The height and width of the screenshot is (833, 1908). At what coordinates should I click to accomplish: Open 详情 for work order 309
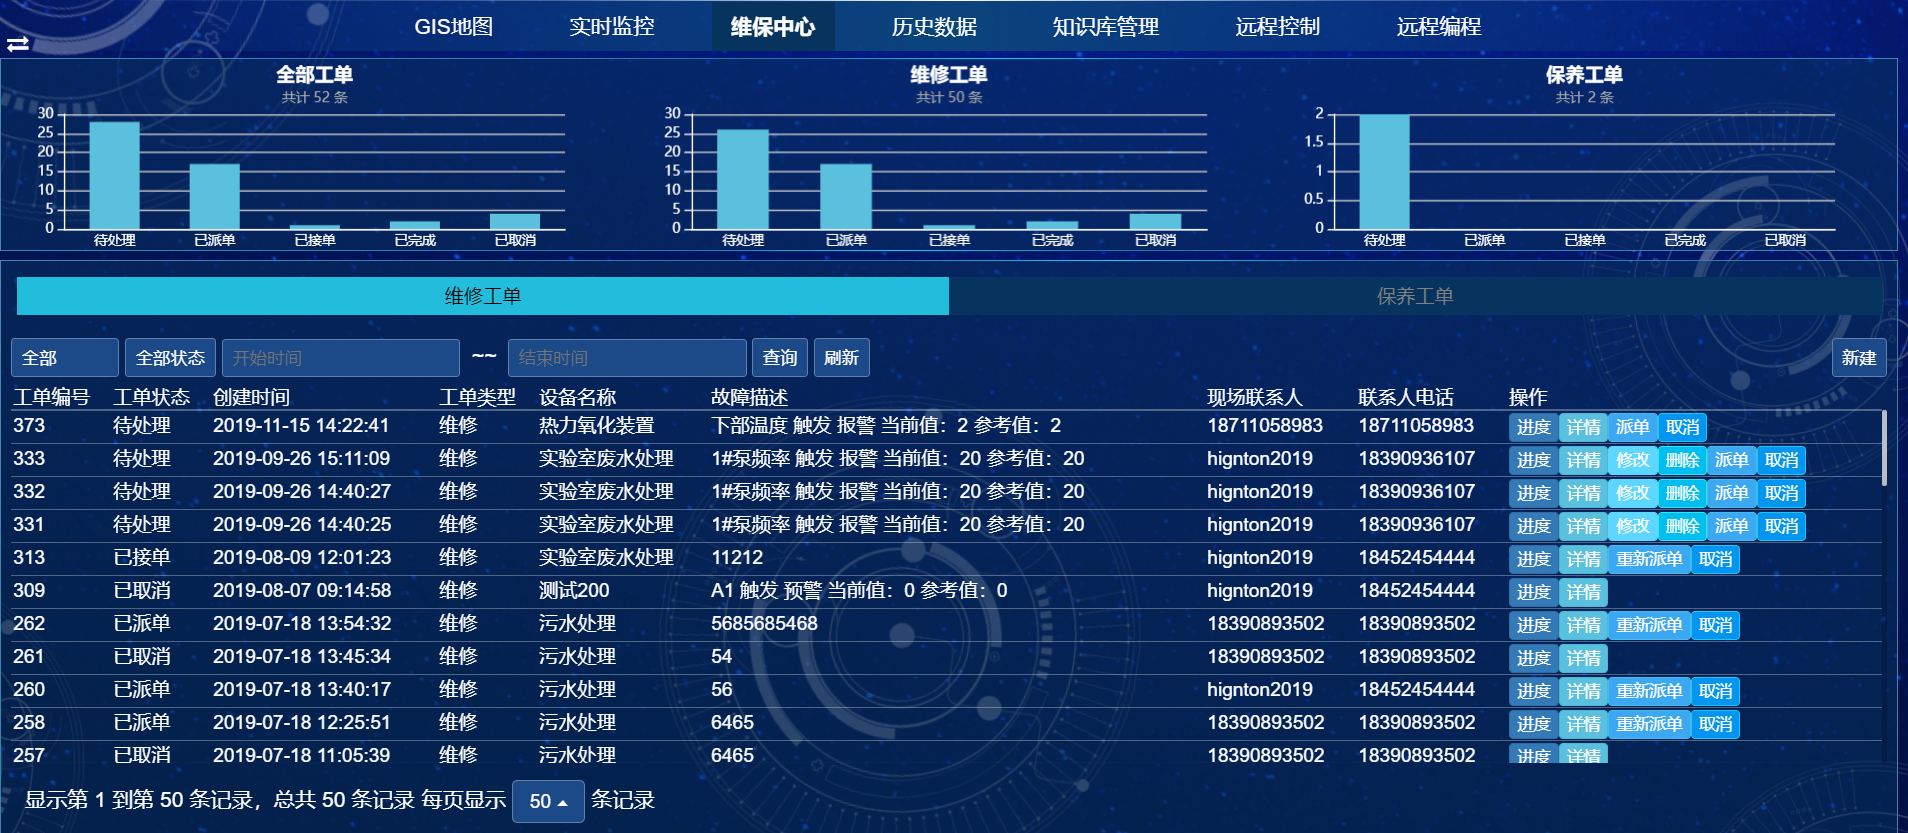pos(1583,592)
